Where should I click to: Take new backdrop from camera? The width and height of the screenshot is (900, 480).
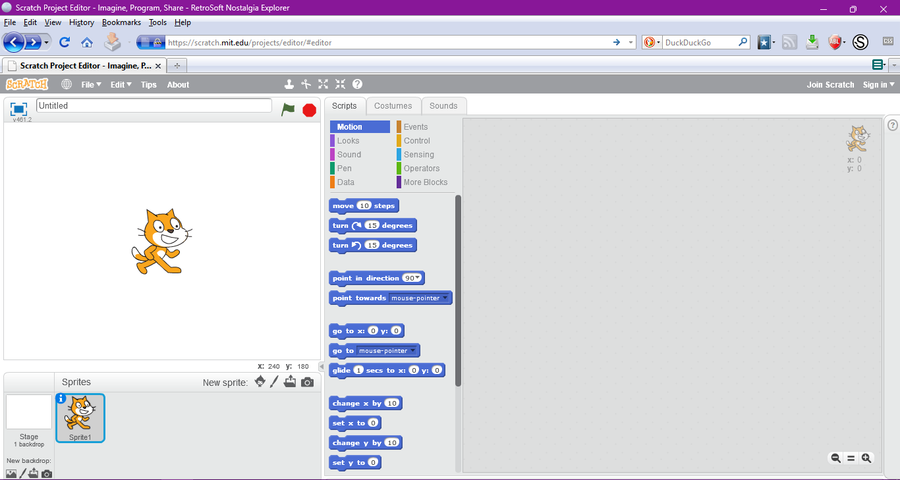[46, 474]
